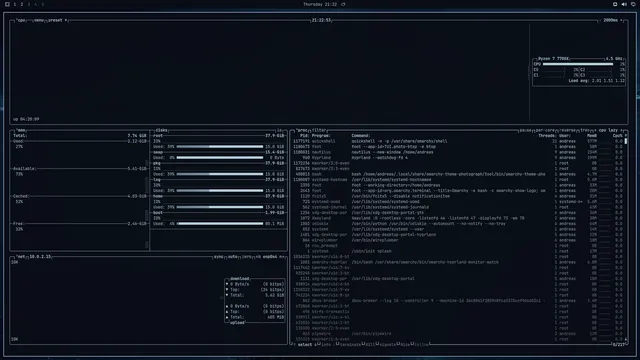Screen dimensions: 640x360
Task: Open the btop menu option
Action: [39, 20]
